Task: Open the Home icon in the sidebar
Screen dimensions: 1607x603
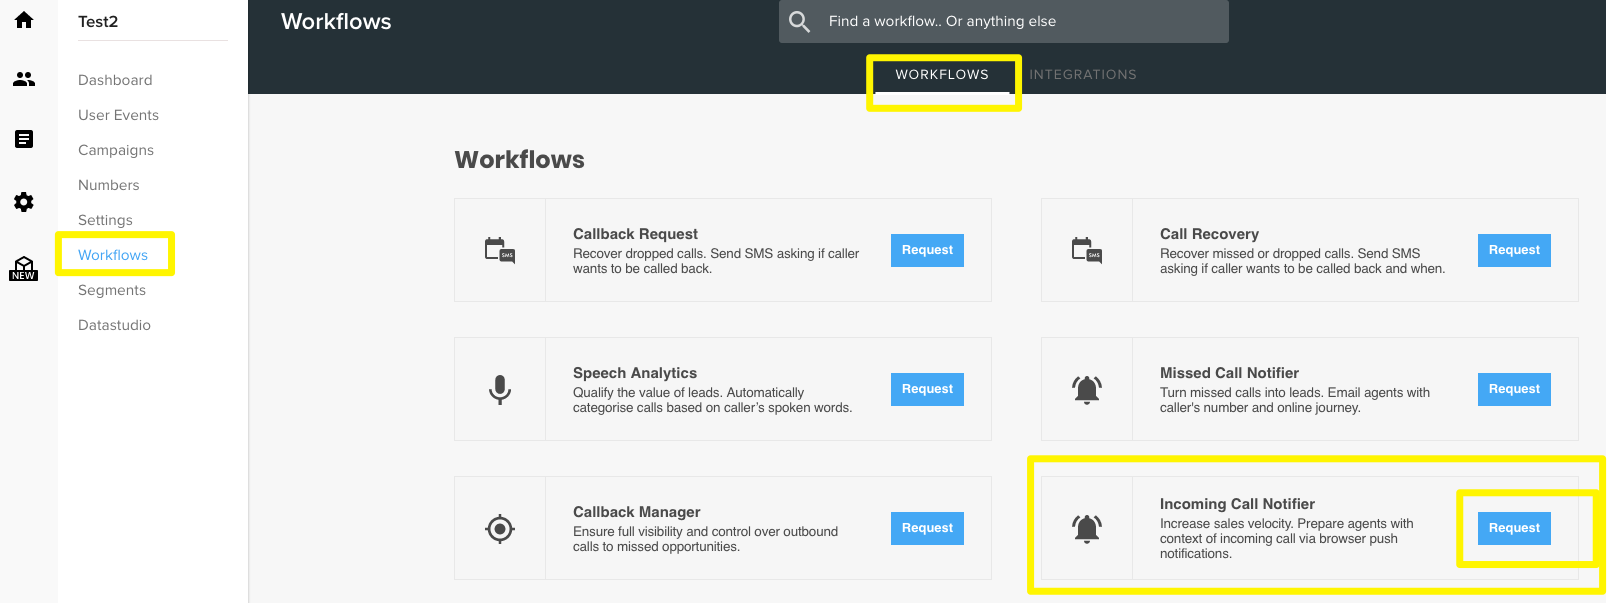Action: [x=24, y=20]
